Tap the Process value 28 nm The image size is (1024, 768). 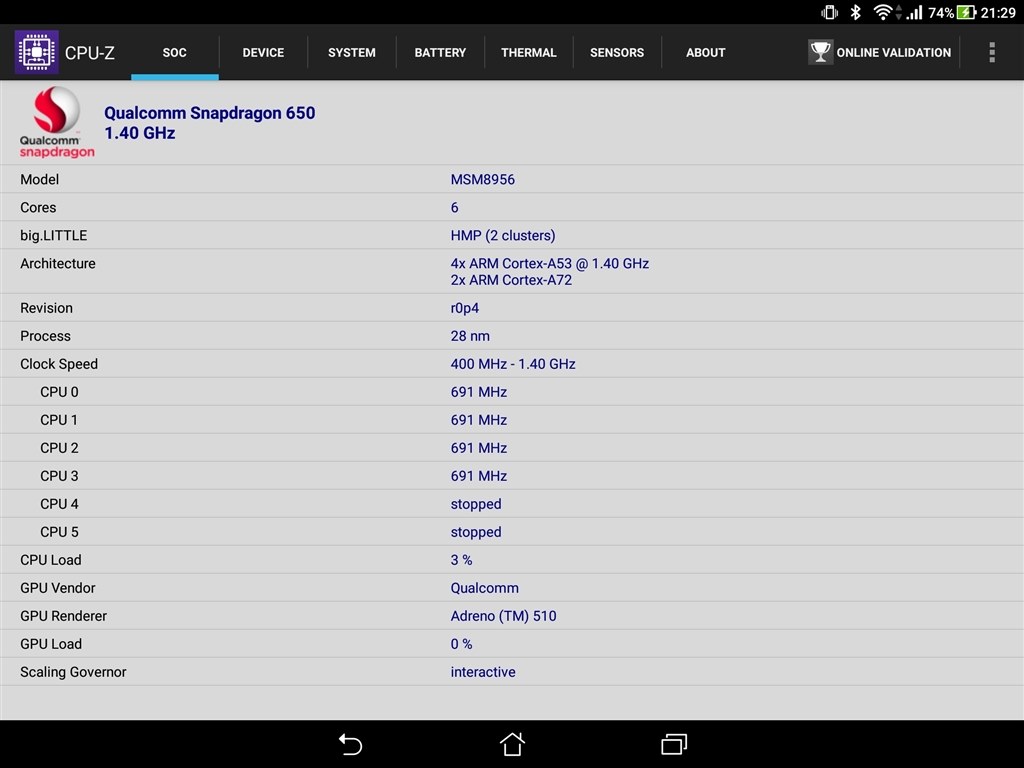[x=470, y=336]
